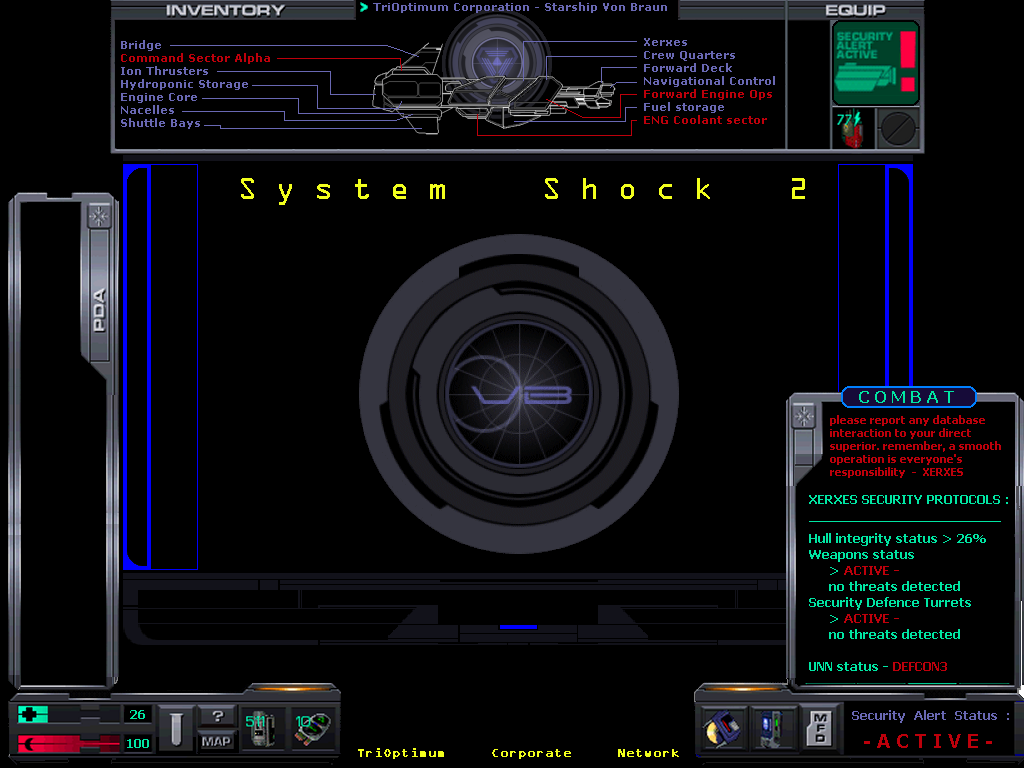The height and width of the screenshot is (768, 1024).
Task: Click the Security Alert Active camera icon
Action: click(875, 63)
